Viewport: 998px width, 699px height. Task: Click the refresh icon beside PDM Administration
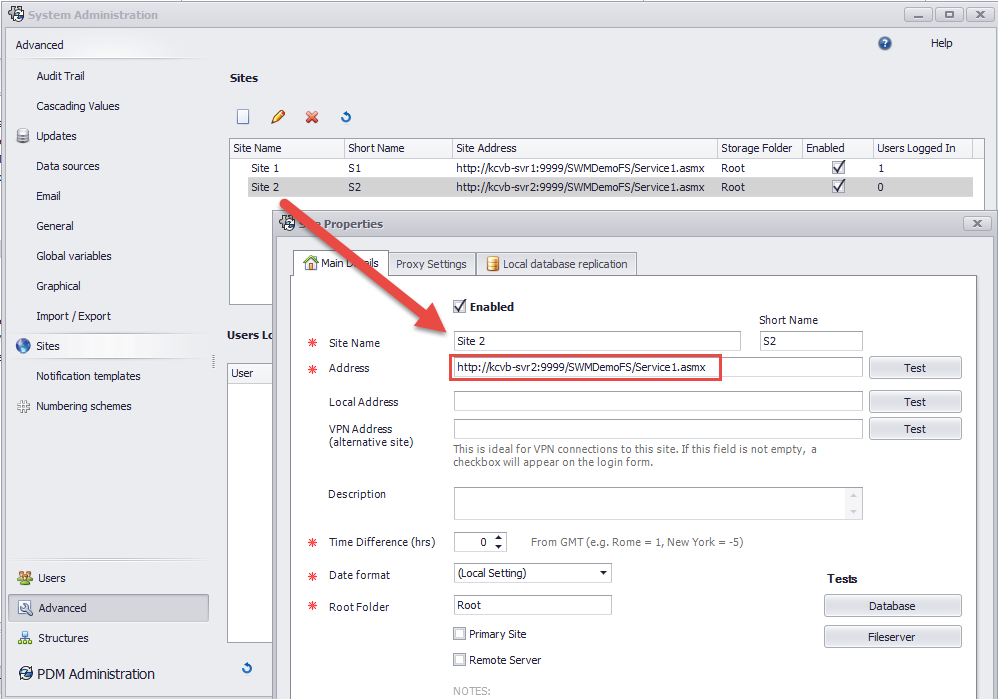coord(247,668)
